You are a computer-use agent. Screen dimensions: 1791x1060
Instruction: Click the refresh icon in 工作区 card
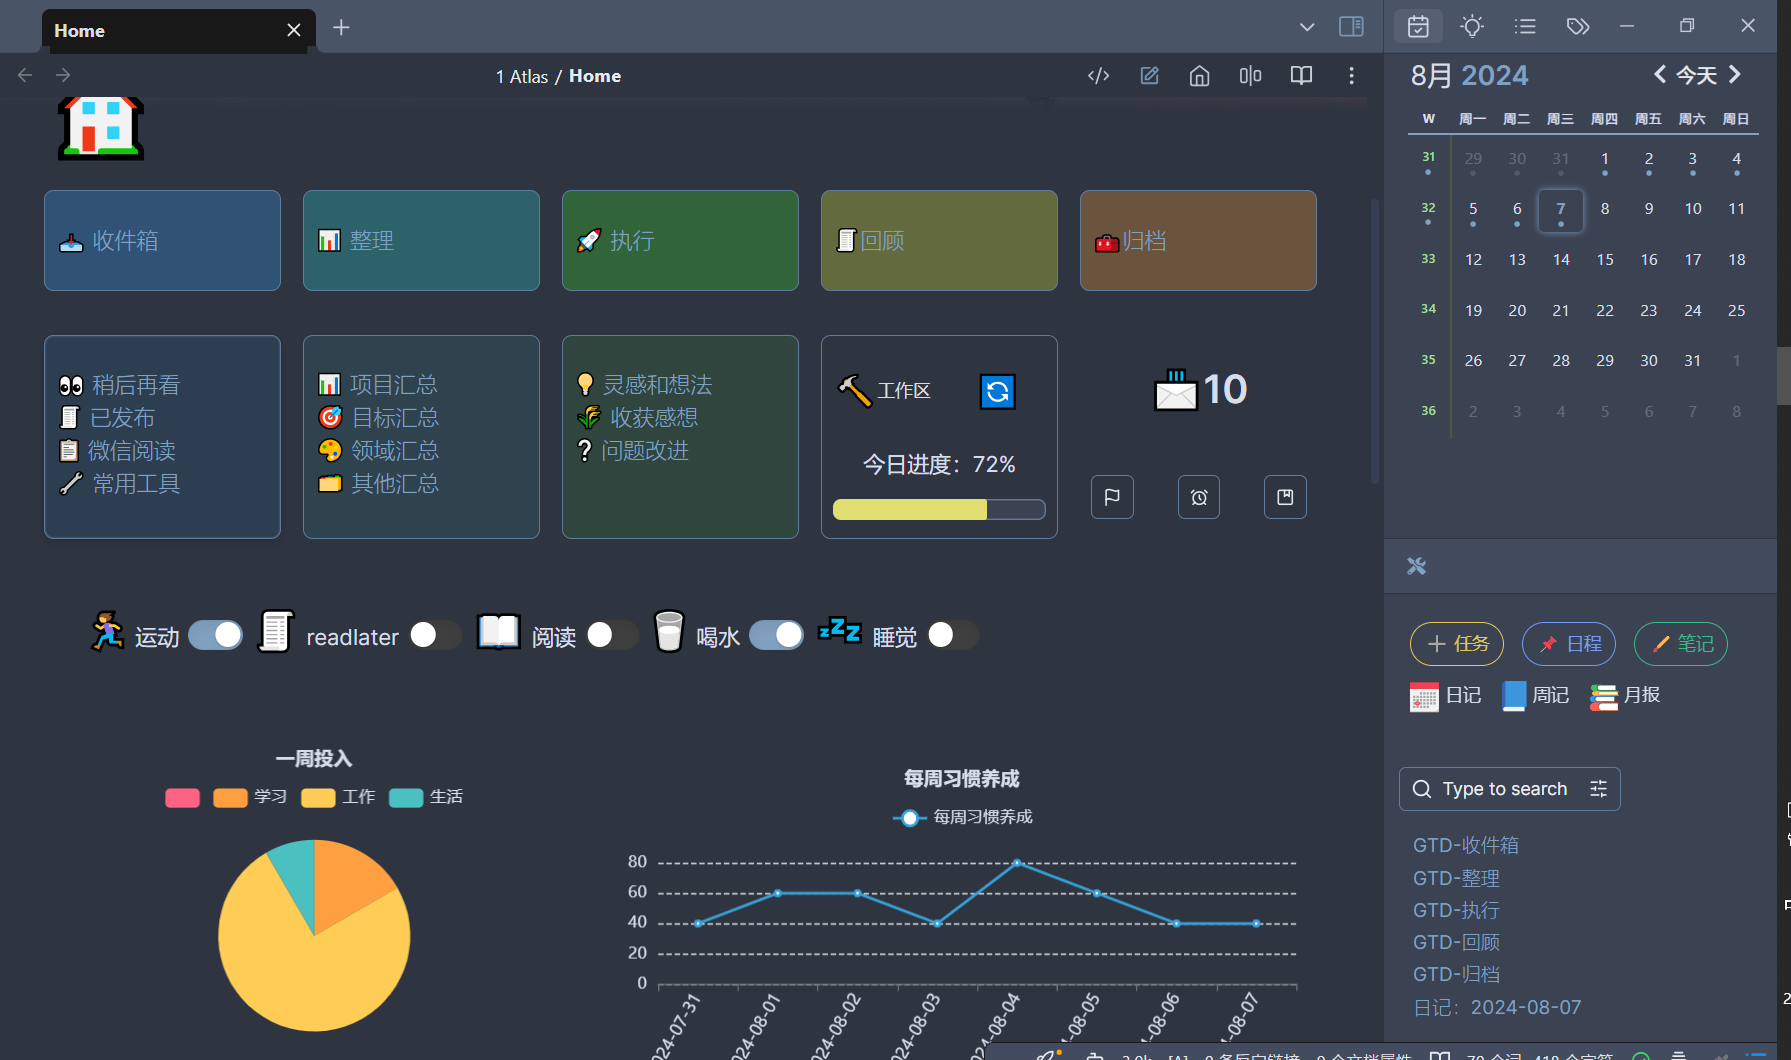click(x=997, y=392)
